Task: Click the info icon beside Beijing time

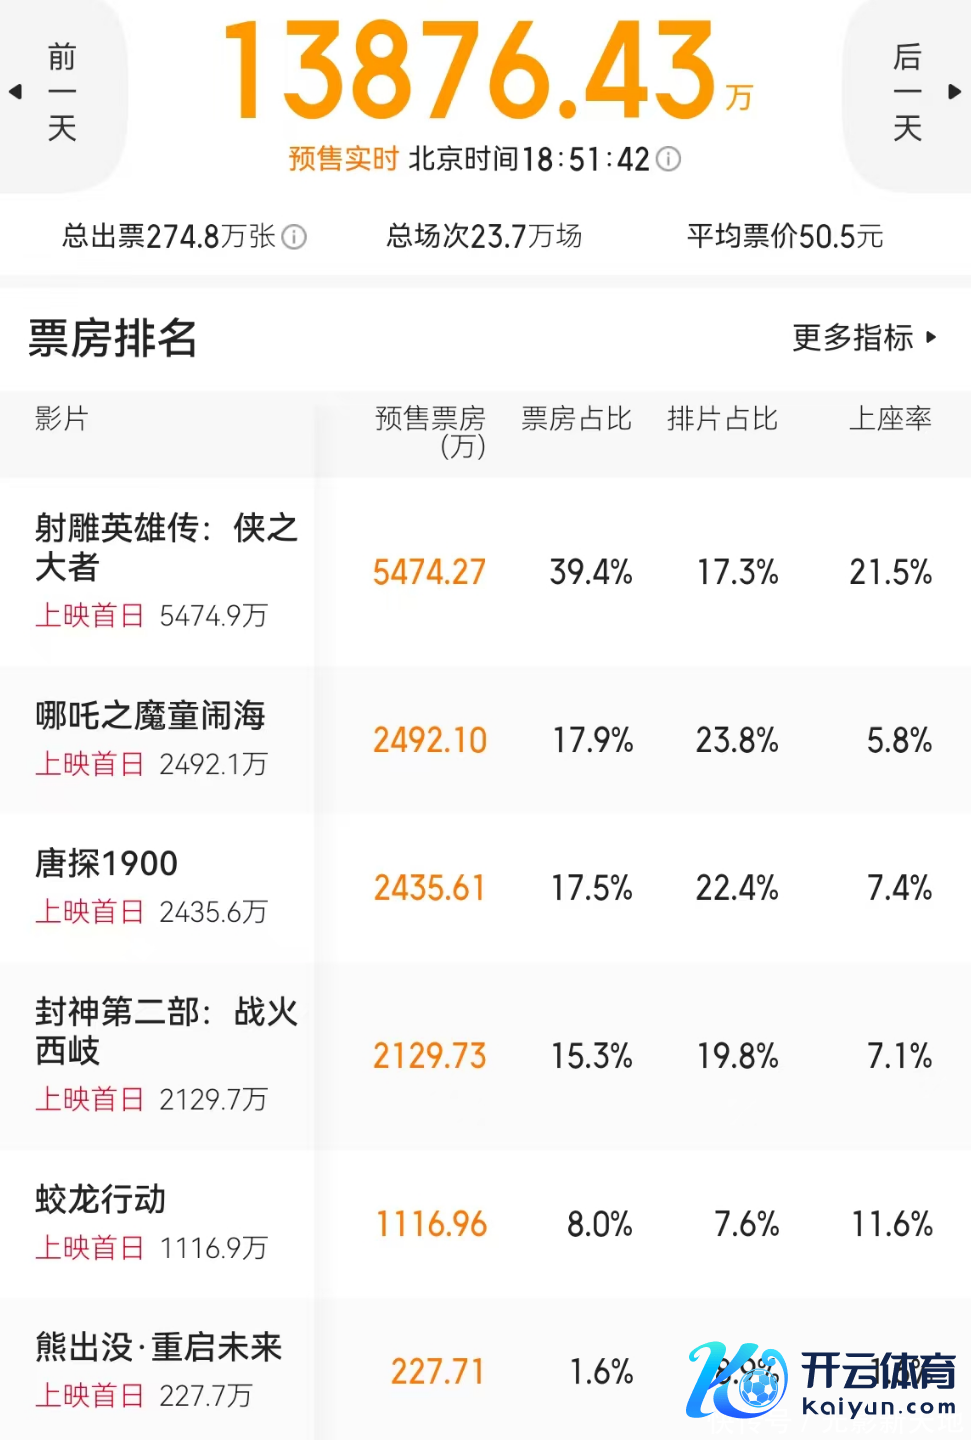Action: pos(669,159)
